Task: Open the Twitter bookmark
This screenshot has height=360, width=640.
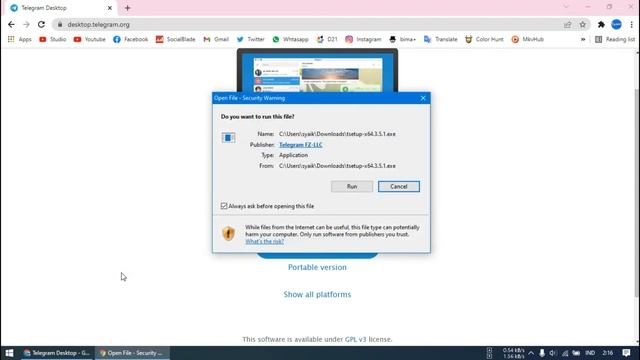Action: click(x=251, y=39)
